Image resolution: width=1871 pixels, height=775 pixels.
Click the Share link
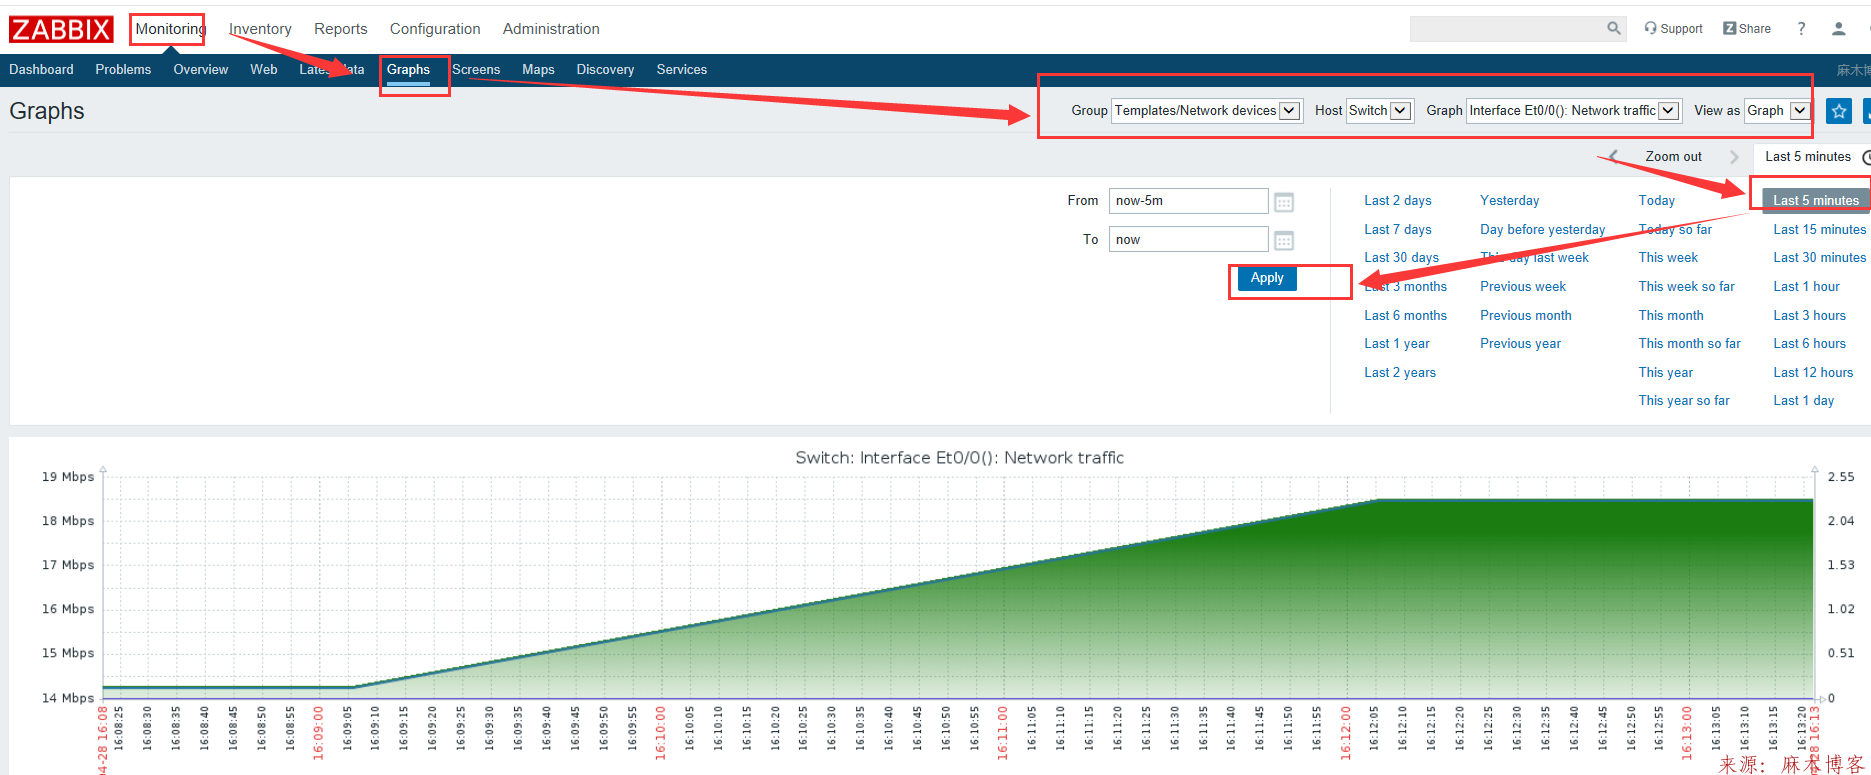[1747, 29]
